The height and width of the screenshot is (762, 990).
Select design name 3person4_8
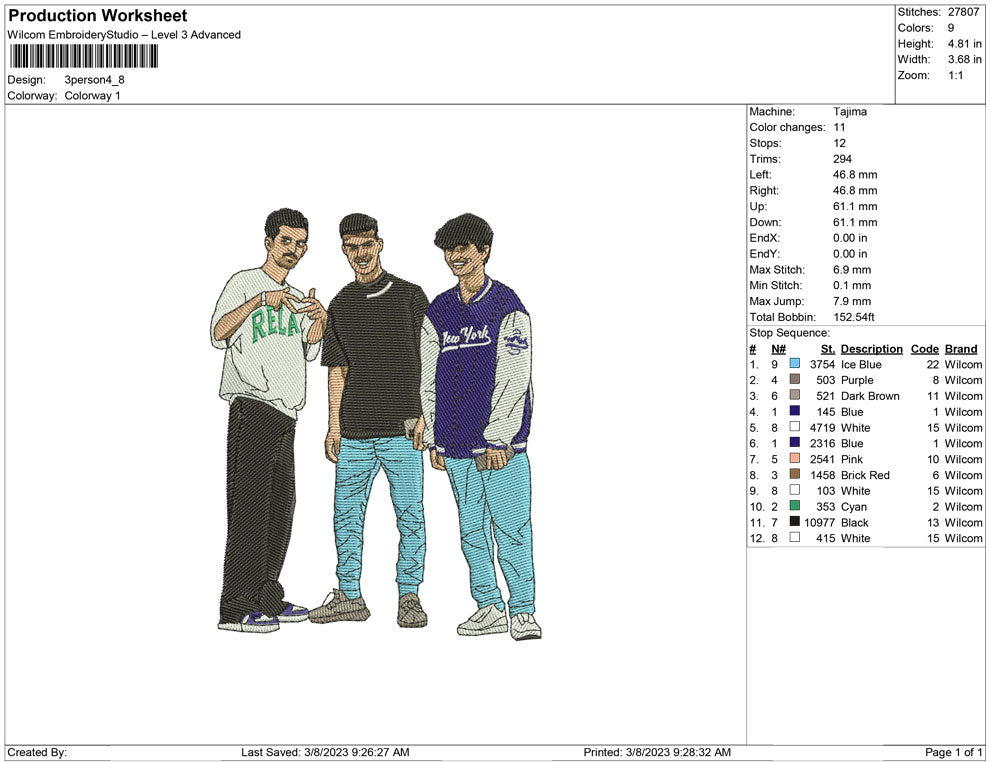(x=95, y=80)
